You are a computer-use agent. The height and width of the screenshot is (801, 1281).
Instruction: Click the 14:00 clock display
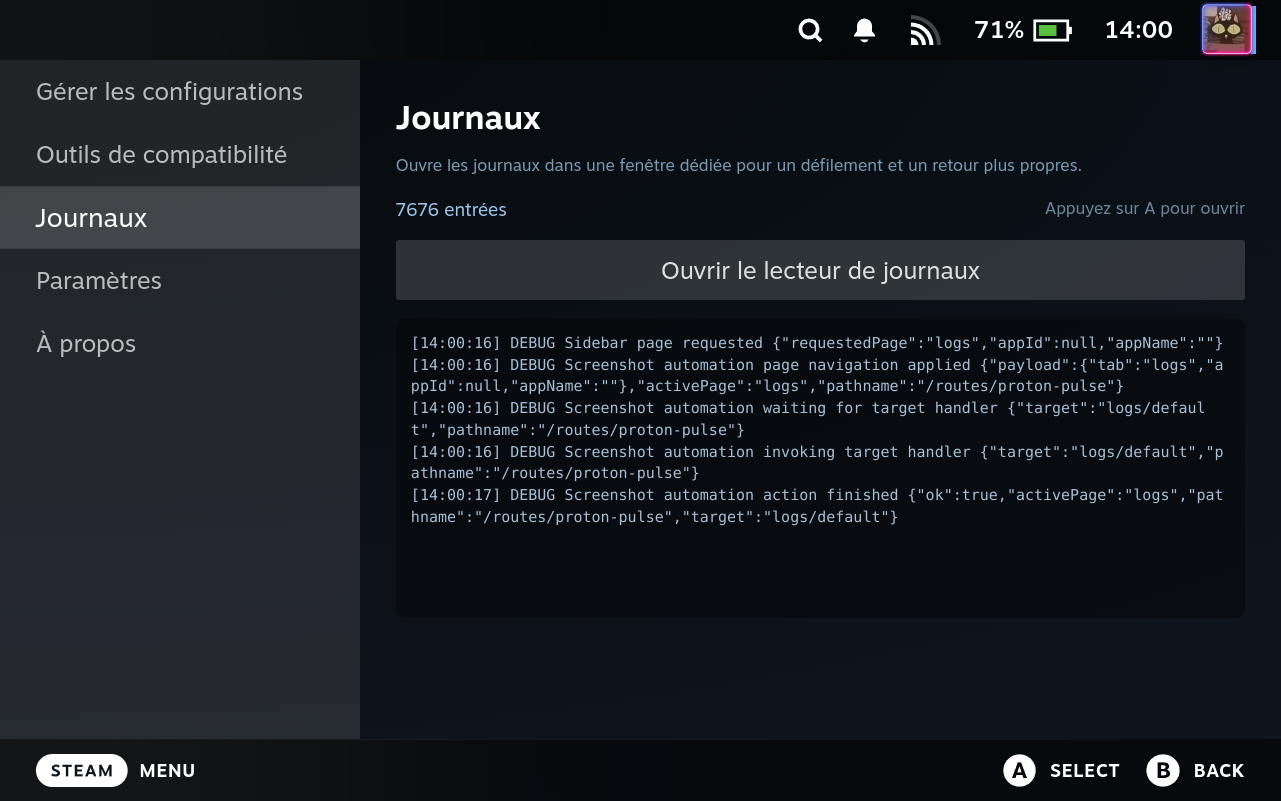(x=1138, y=31)
